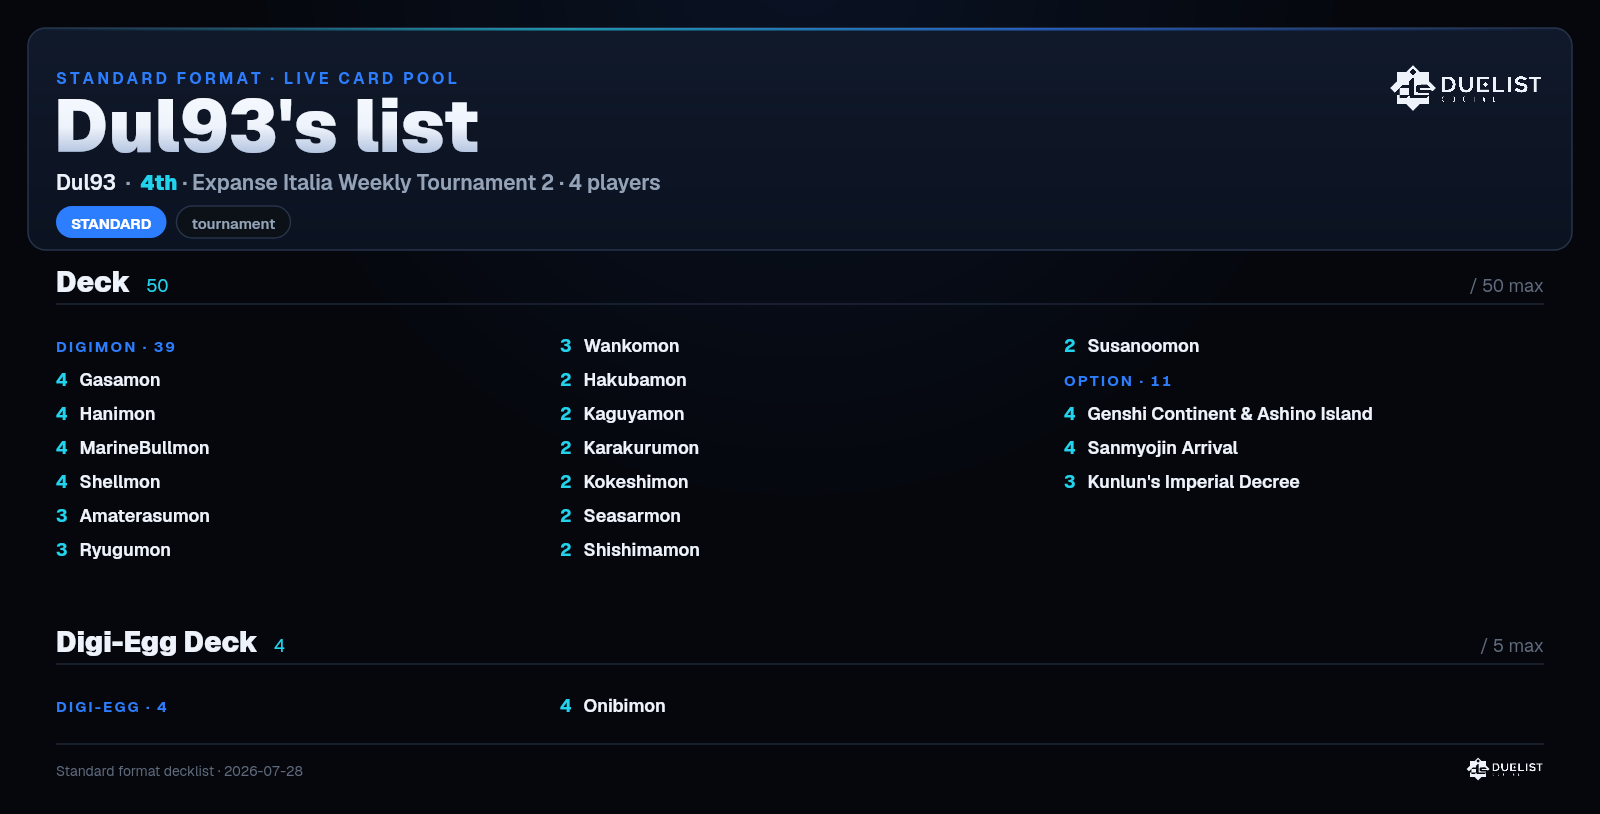Click the OPTION · 11 section label
The image size is (1600, 814).
(1118, 381)
